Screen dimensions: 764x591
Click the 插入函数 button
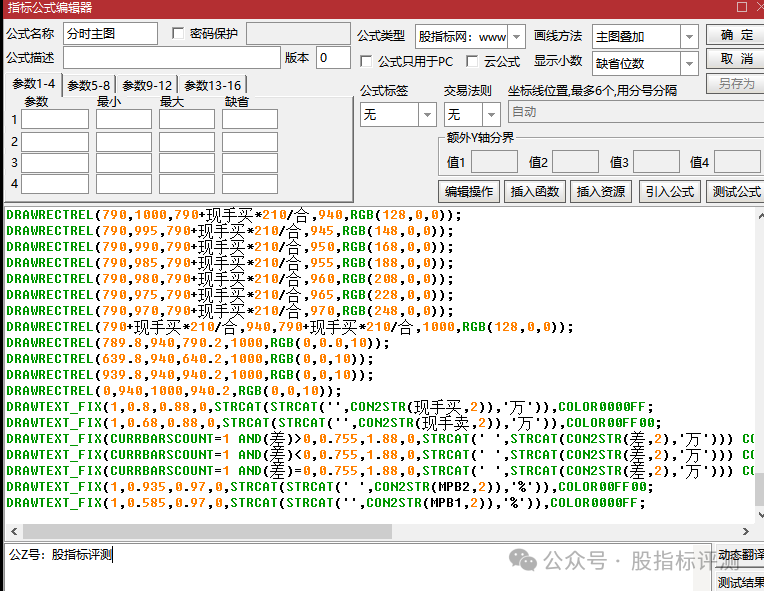click(535, 191)
